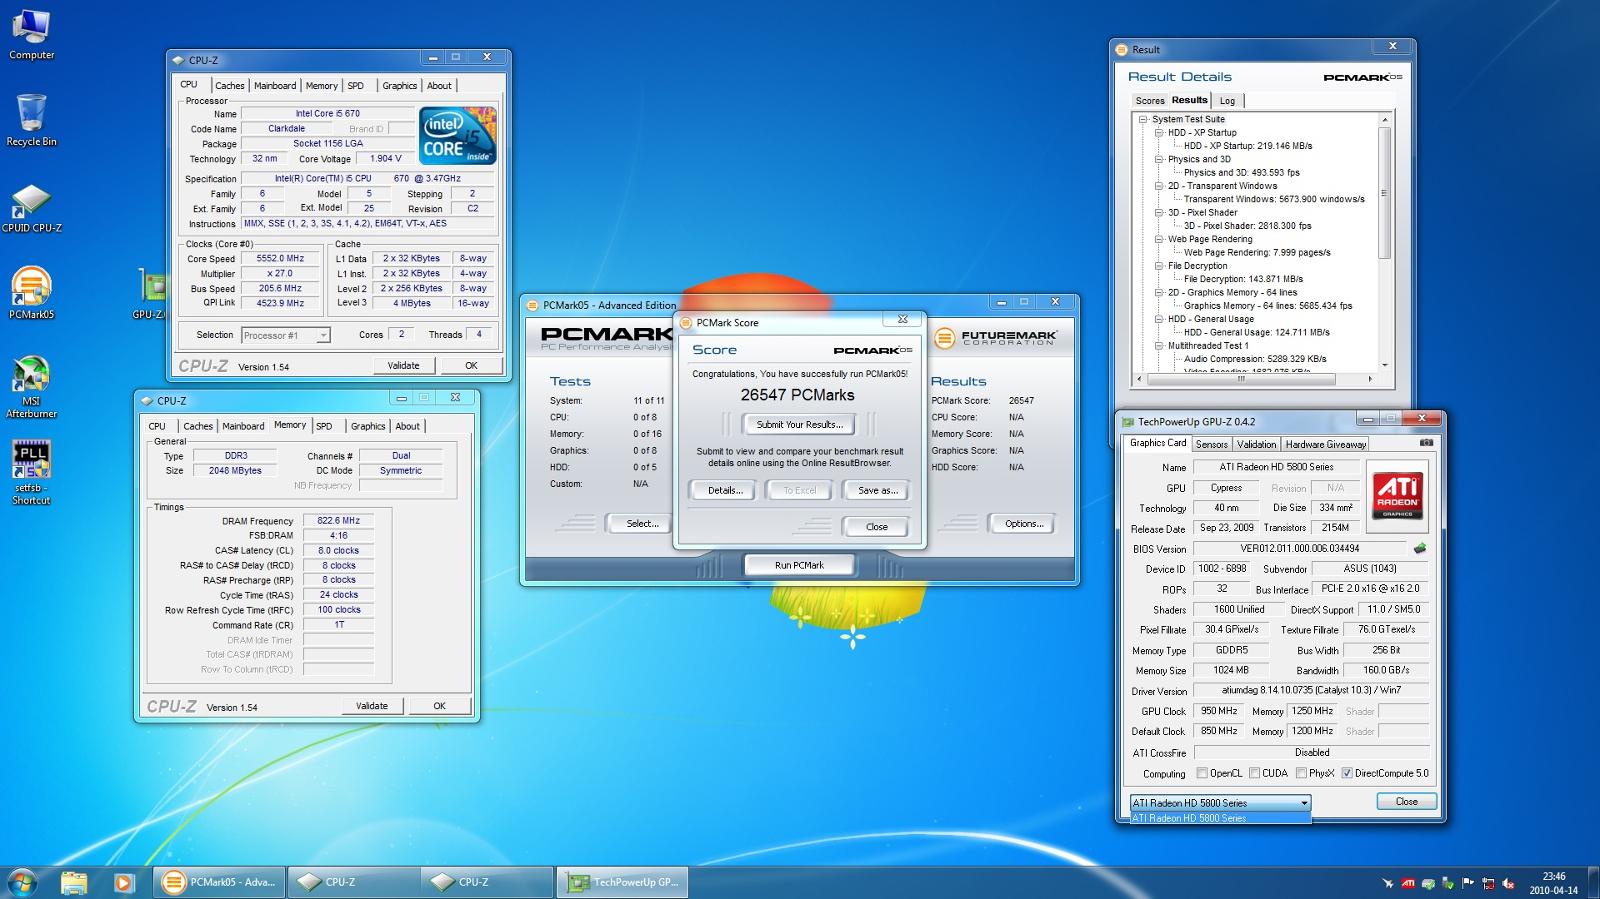
Task: Click the Result Details horizontal scrollbar thumb
Action: (1241, 379)
